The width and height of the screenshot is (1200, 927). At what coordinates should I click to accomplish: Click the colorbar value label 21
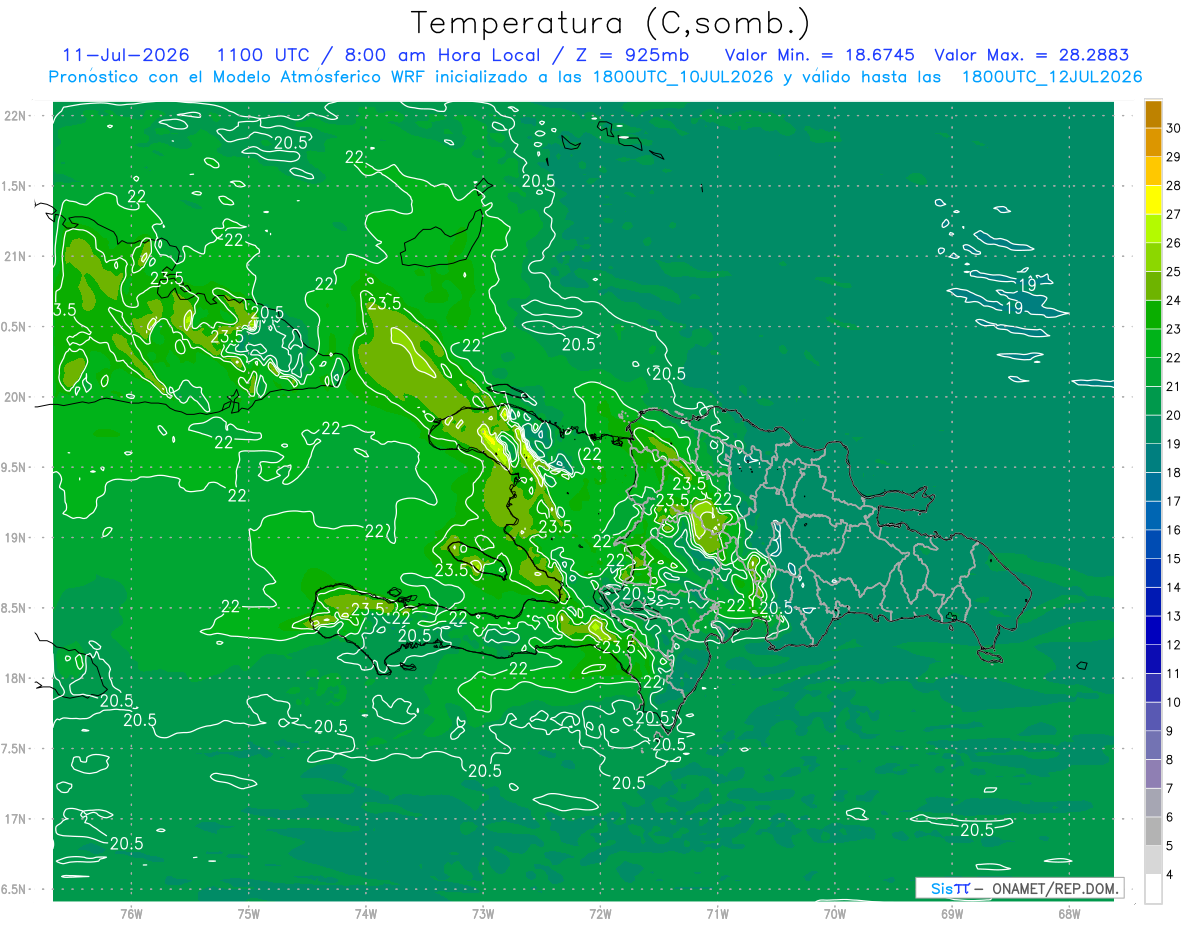(1173, 386)
